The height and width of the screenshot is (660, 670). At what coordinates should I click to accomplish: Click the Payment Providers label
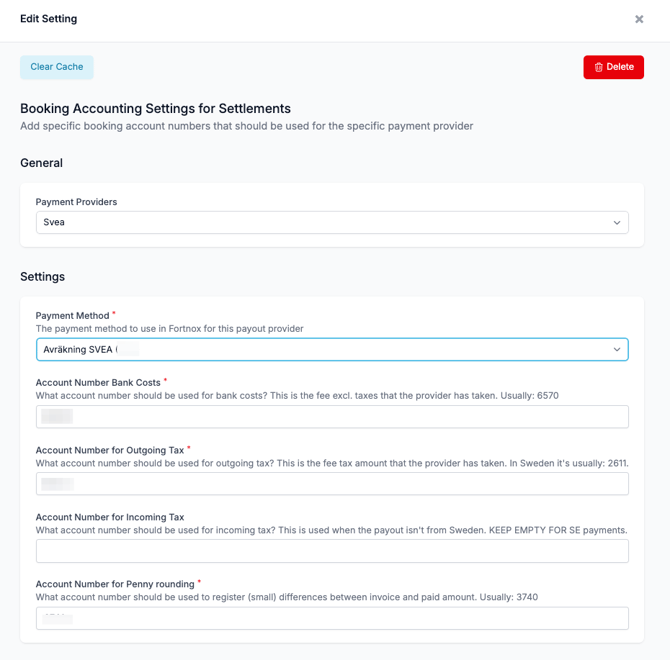(x=76, y=202)
